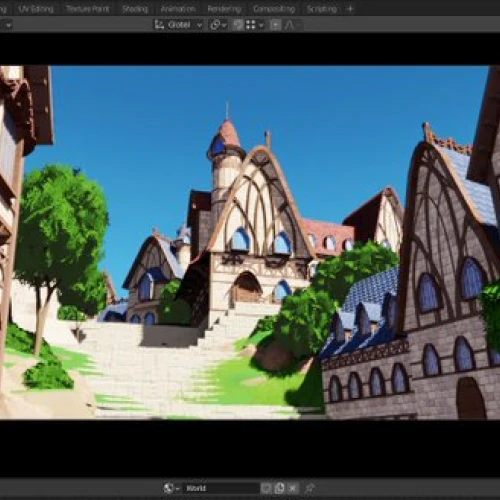Toggle fake user shield for World
500x500 pixels.
coord(266,488)
